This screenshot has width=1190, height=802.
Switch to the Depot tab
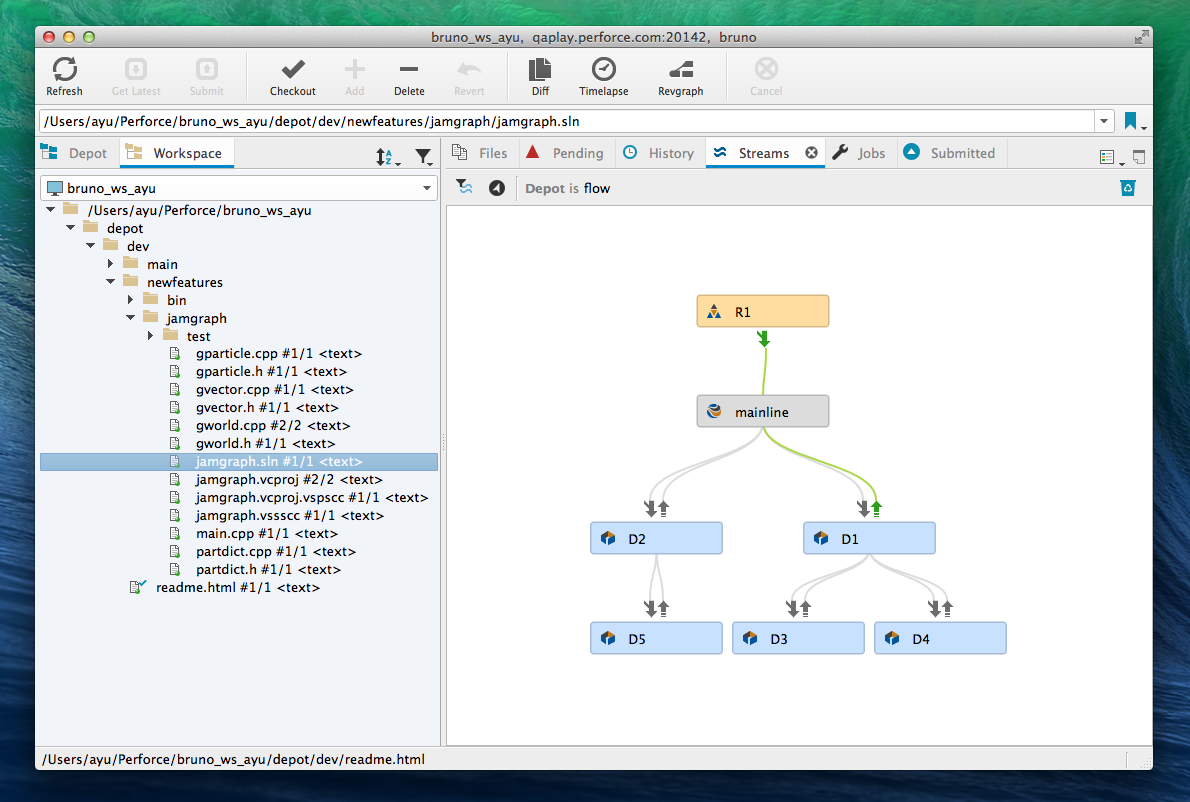tap(76, 153)
